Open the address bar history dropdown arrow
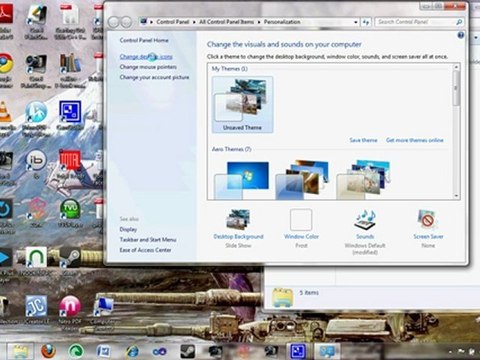Screen dimensions: 480x360 coord(356,22)
